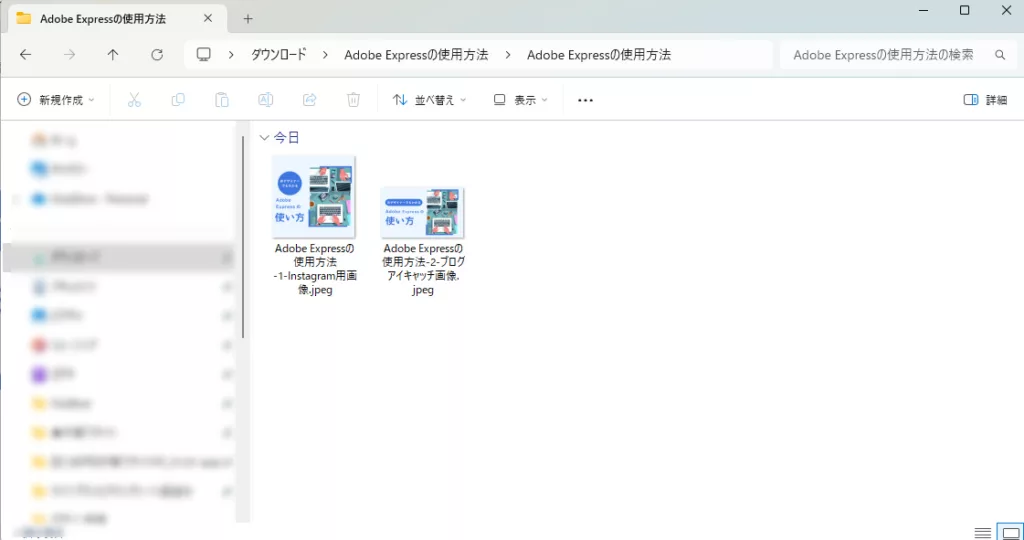This screenshot has height=540, width=1024.
Task: Select the ブログアイキャッチ画像.jpeg thumbnail
Action: pos(423,212)
